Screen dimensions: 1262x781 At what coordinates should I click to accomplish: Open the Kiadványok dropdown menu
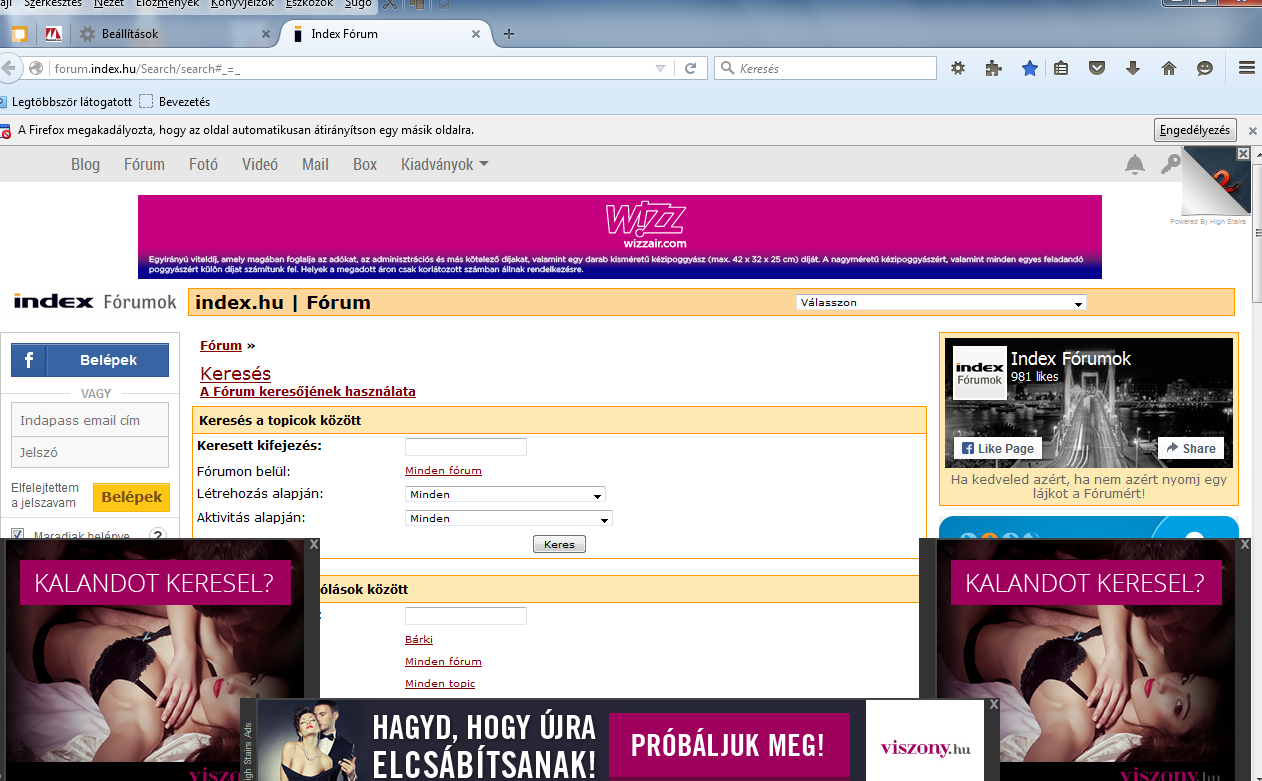pos(445,165)
